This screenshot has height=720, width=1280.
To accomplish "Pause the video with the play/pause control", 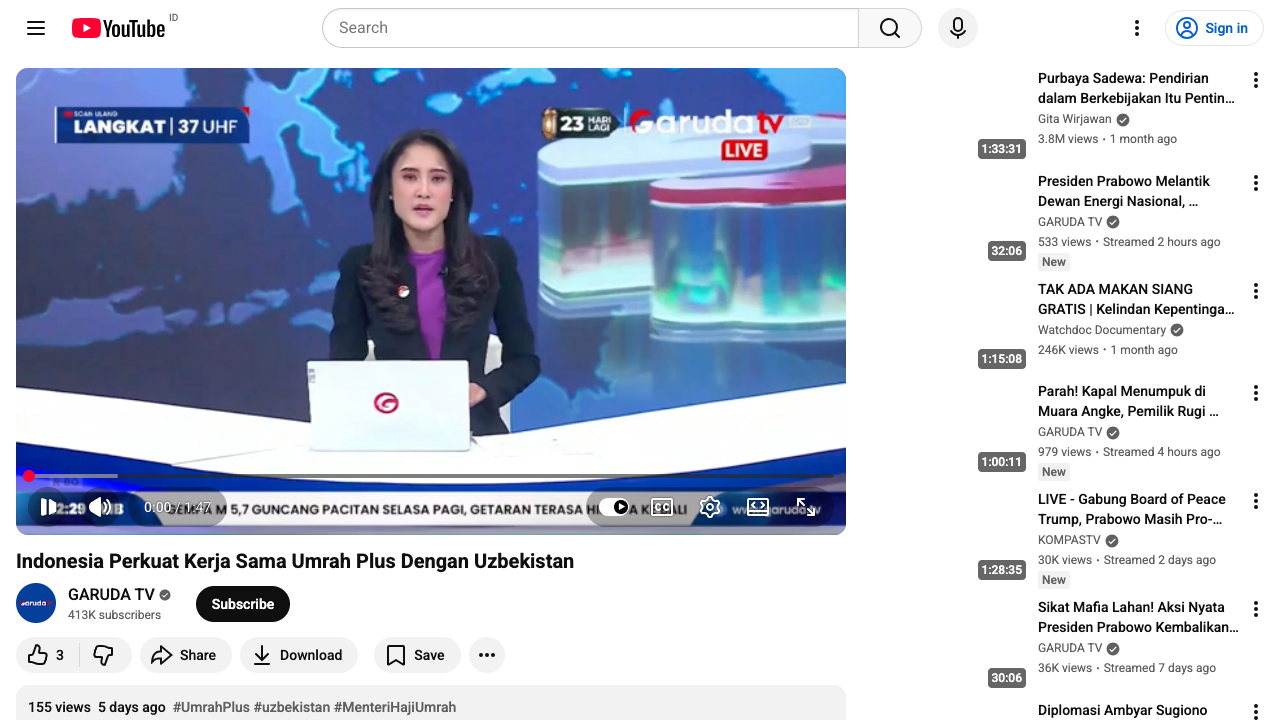I will tap(48, 507).
